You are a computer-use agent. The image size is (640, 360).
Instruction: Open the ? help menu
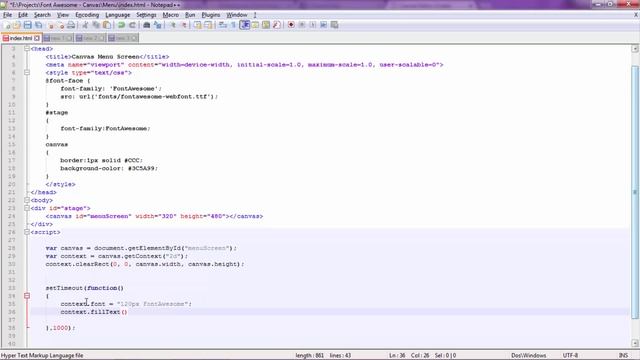tap(255, 15)
